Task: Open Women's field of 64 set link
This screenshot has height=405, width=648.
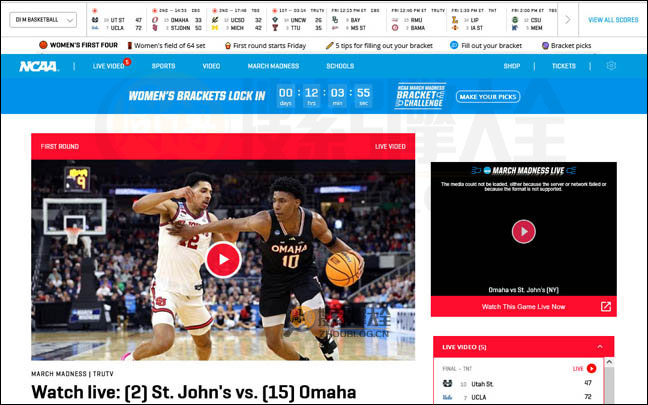Action: point(169,45)
